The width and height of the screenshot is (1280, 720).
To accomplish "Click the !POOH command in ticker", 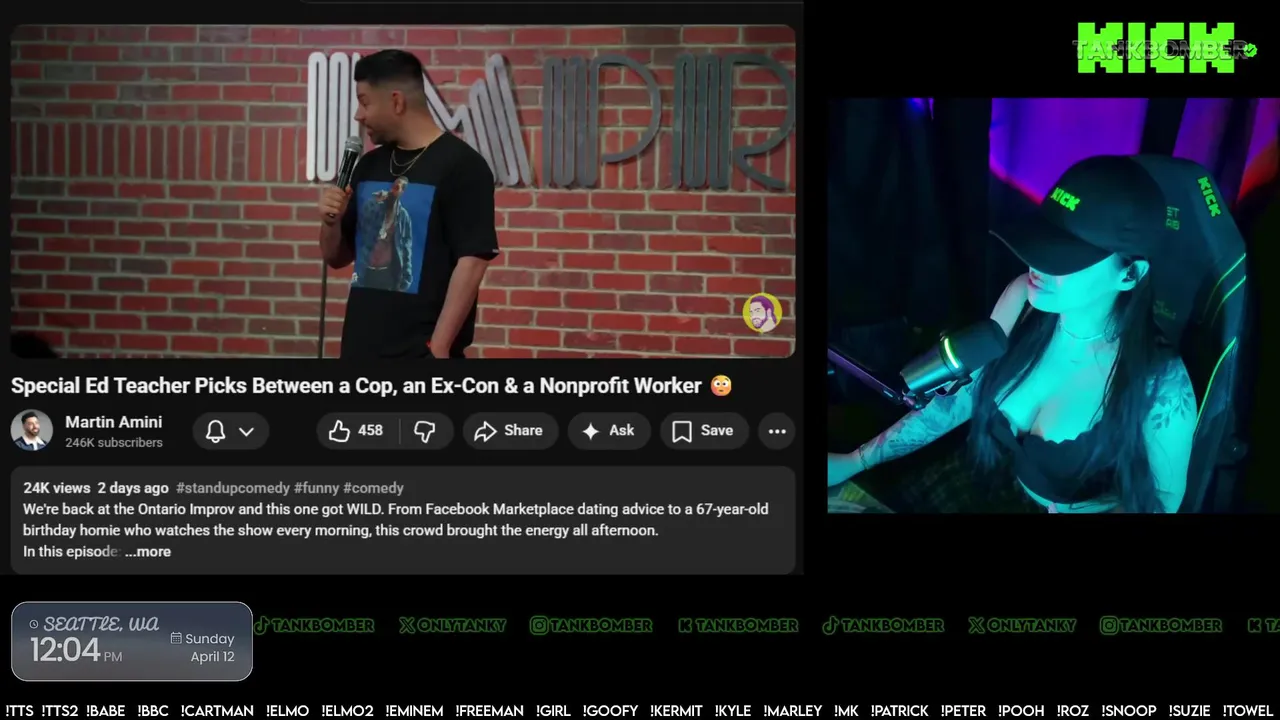I will (1021, 711).
